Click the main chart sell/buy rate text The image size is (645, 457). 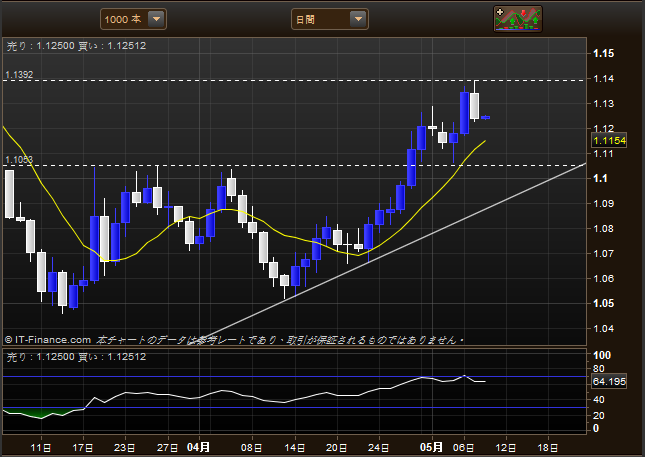77,46
